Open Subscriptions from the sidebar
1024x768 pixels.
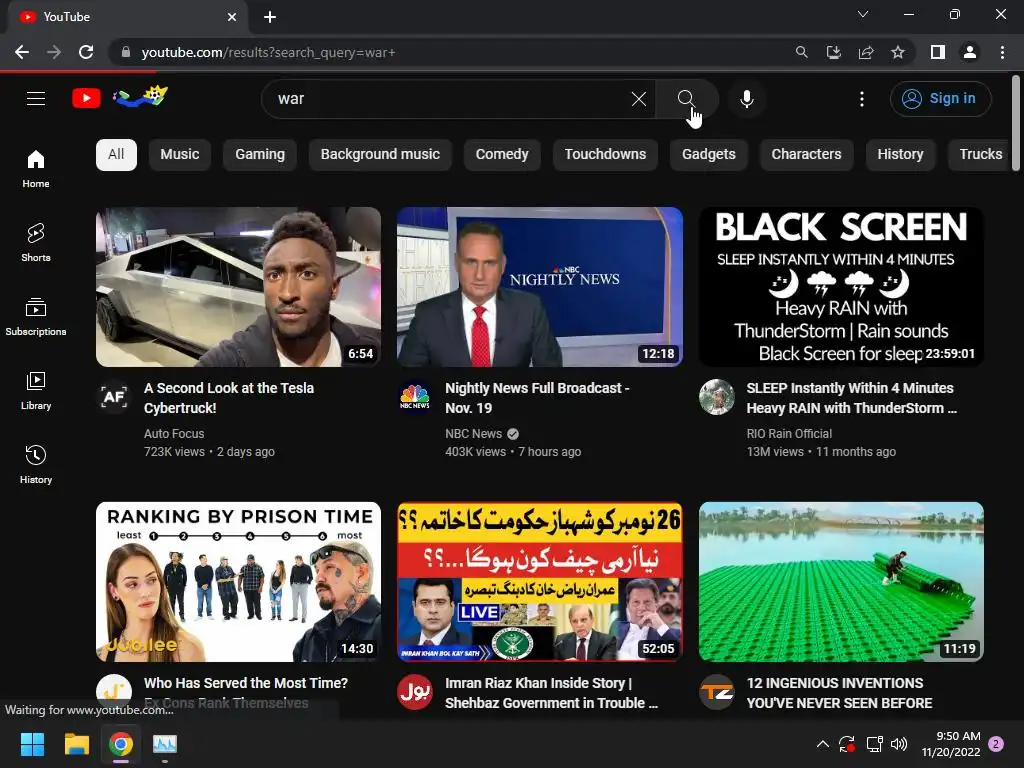point(36,317)
